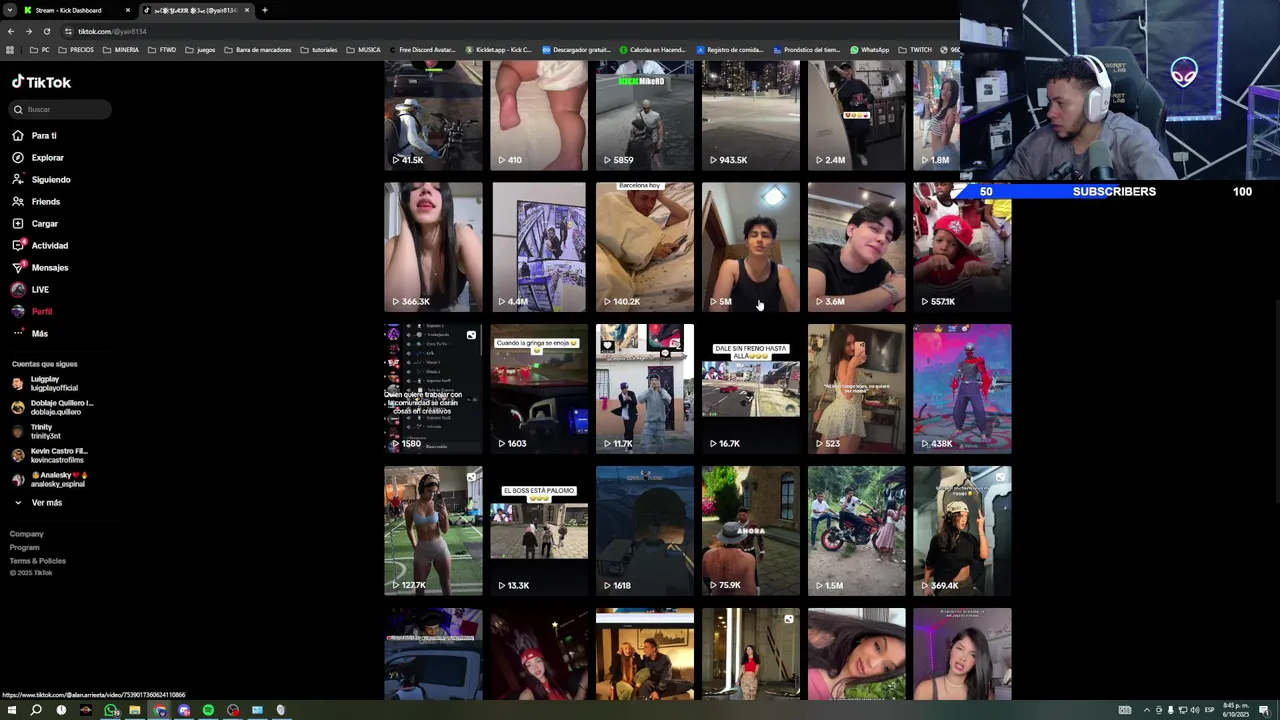The image size is (1280, 720).
Task: Open the tutoriales bookmarks folder
Action: (318, 50)
